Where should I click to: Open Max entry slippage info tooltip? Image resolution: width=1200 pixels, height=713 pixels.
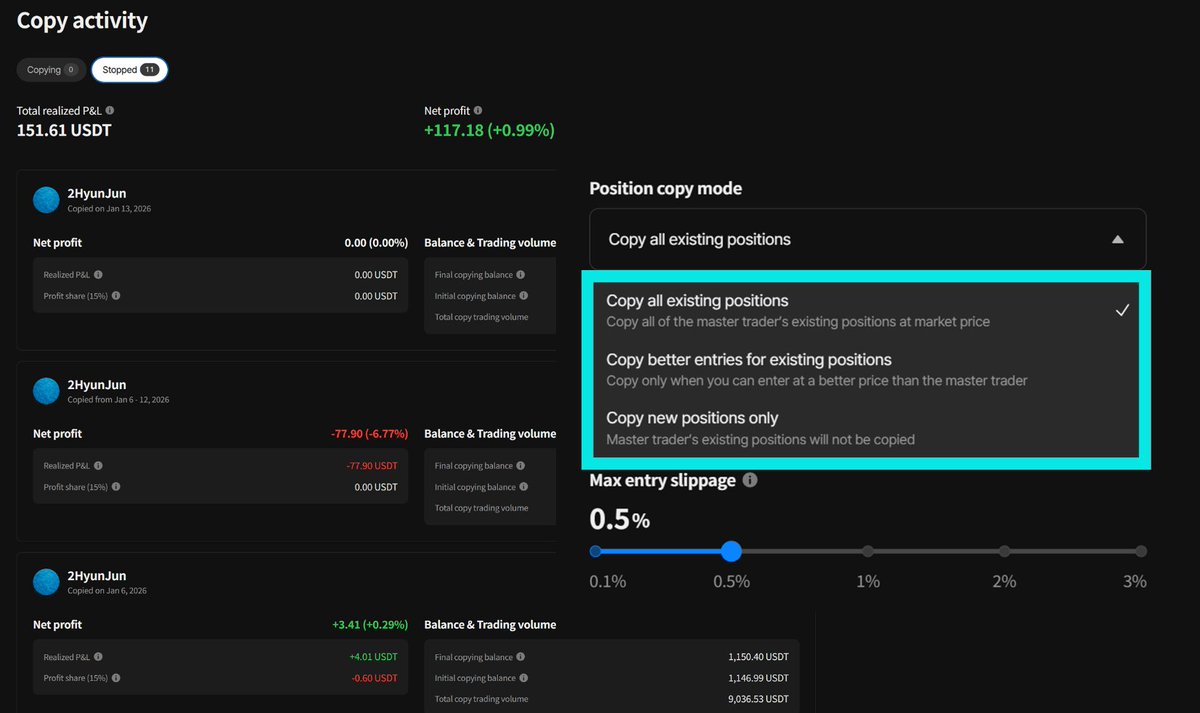click(750, 480)
